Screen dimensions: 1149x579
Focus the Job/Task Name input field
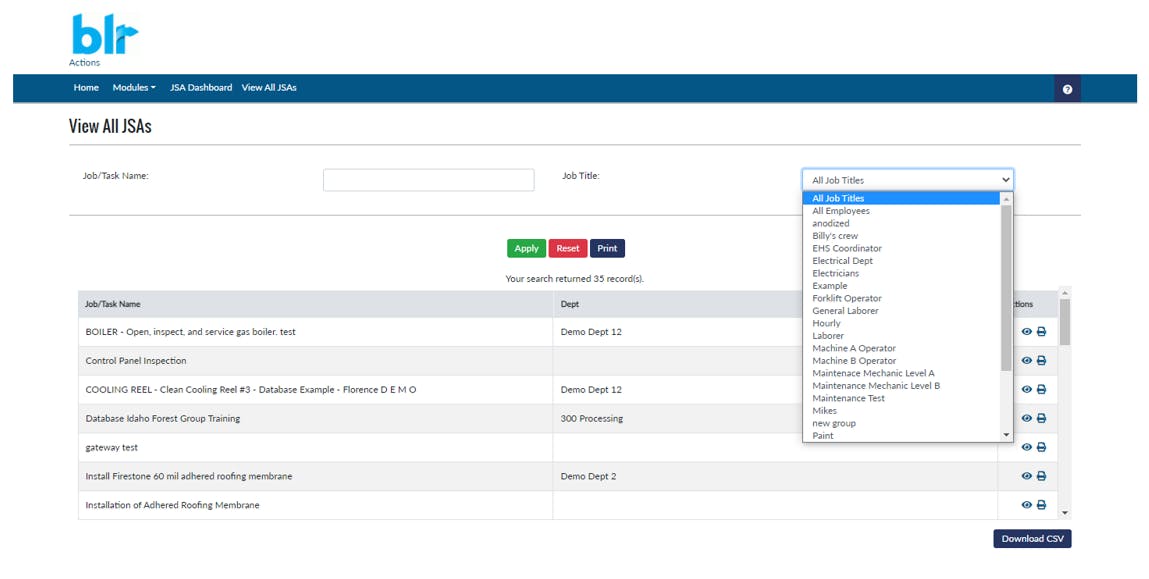point(429,180)
